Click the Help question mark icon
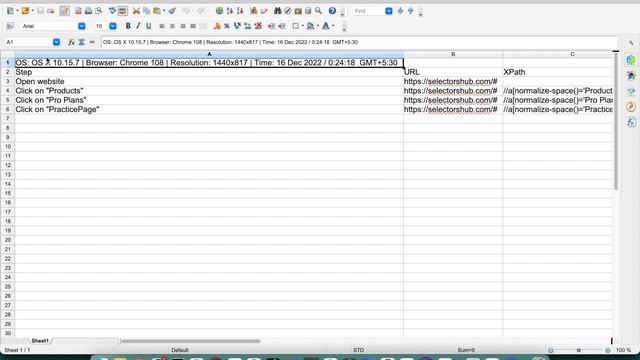 click(332, 11)
